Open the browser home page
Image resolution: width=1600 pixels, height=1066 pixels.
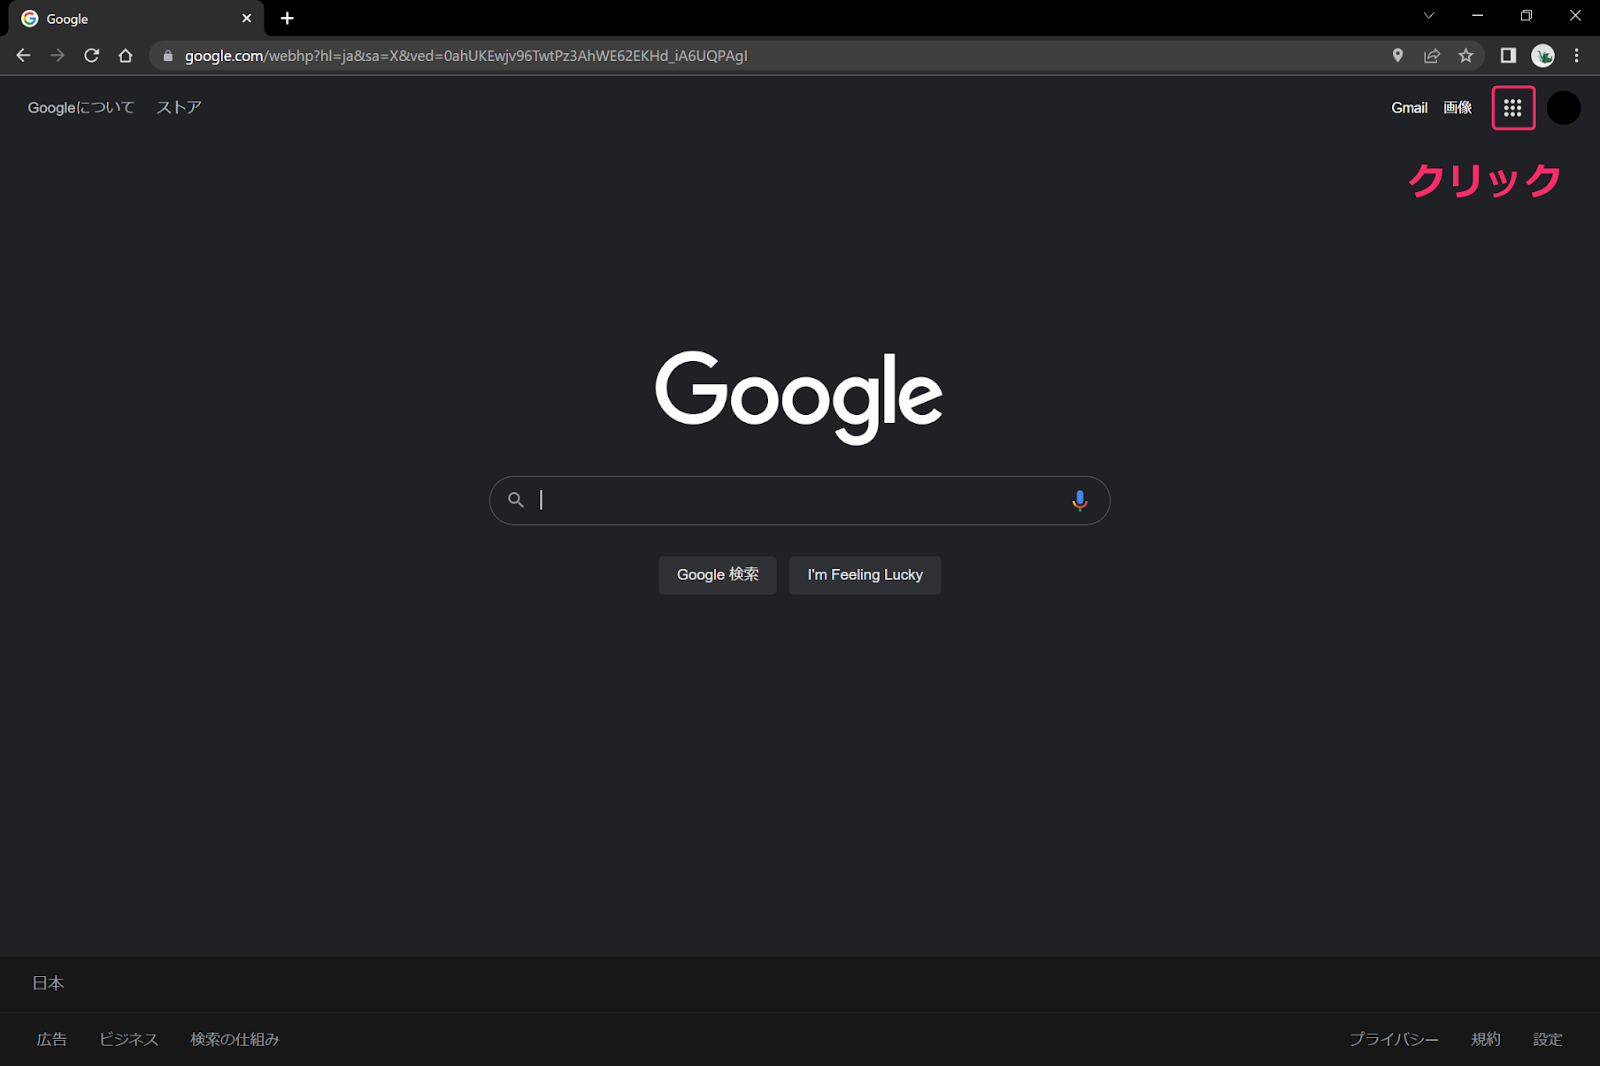pyautogui.click(x=125, y=56)
